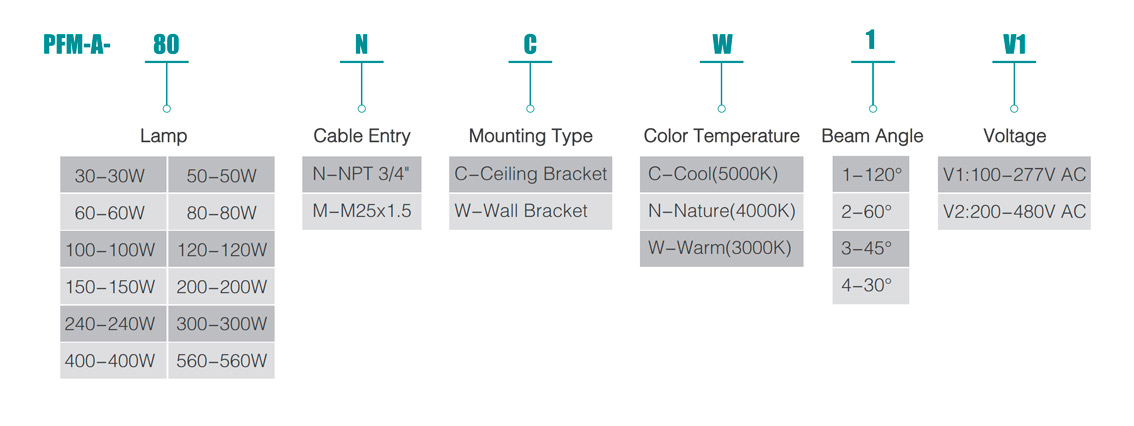Click the 80 lamp code header
This screenshot has width=1134, height=426.
pos(166,45)
